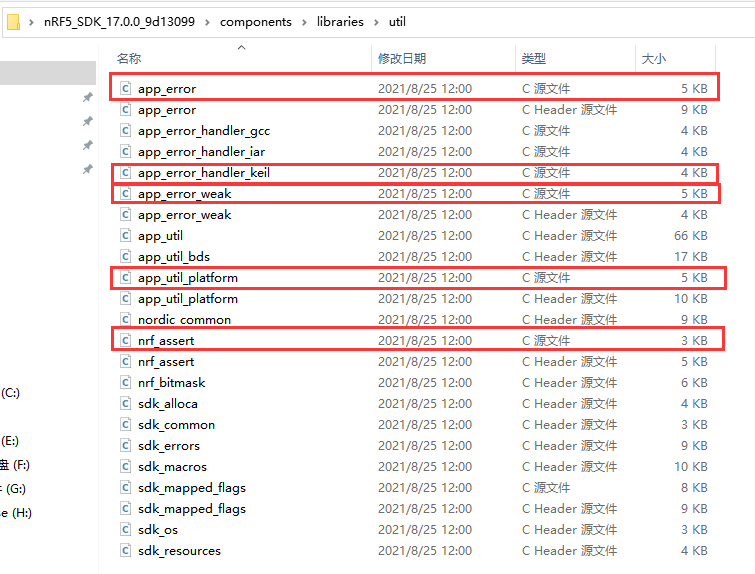
Task: Click the file name app_error_handler_keil
Action: [204, 173]
